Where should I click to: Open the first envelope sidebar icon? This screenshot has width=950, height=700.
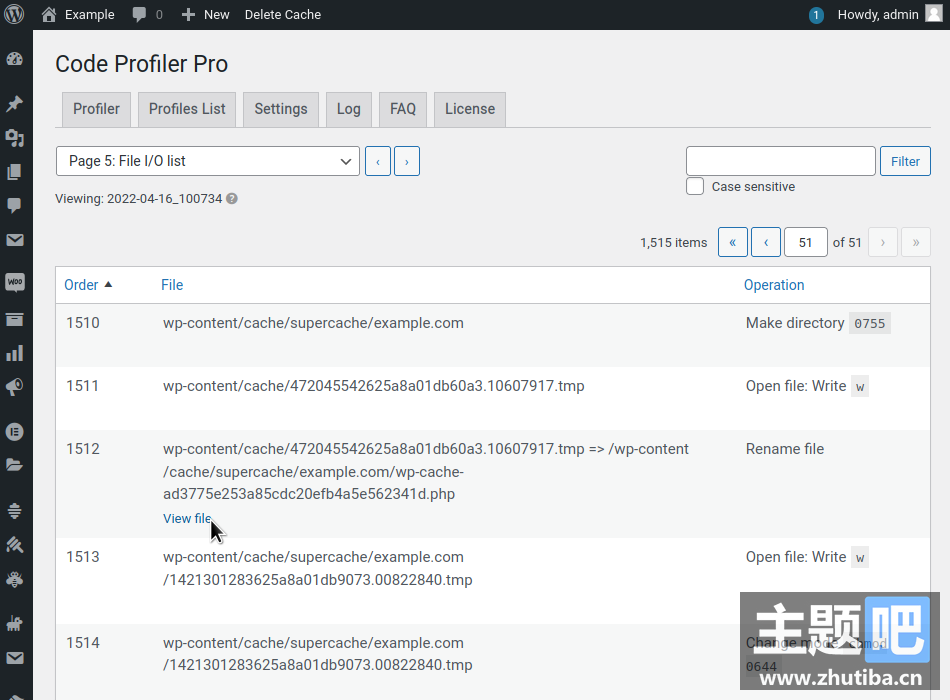point(15,240)
